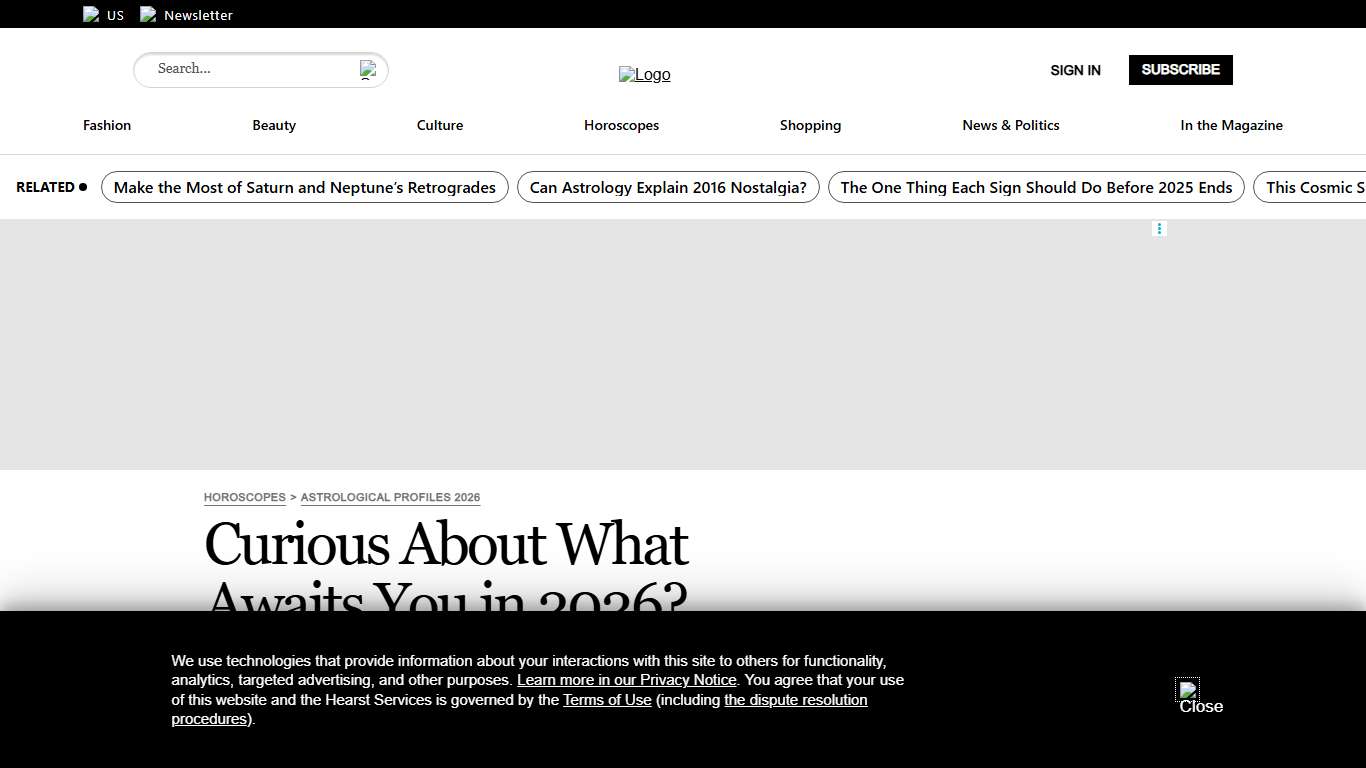The image size is (1366, 768).
Task: Open the ad options icon
Action: 1159,229
